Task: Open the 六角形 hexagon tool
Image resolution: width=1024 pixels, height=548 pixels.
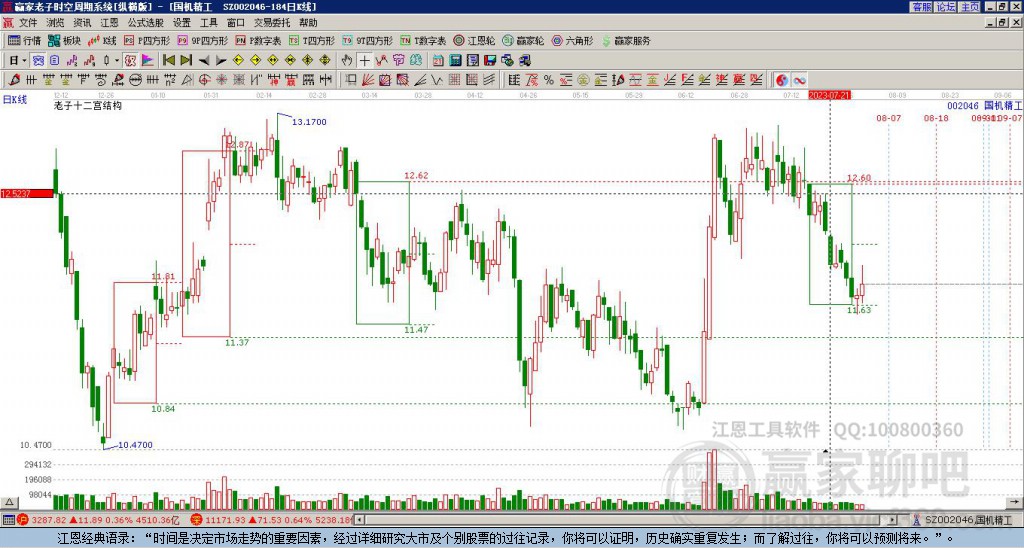Action: click(x=572, y=40)
